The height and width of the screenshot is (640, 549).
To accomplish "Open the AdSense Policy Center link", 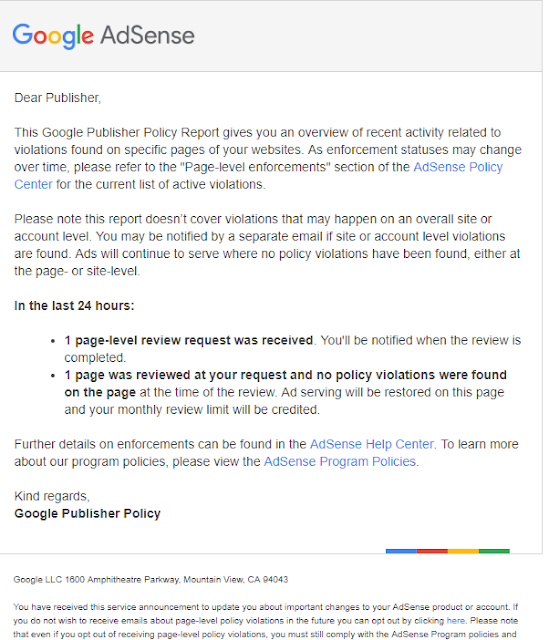I will 458,167.
